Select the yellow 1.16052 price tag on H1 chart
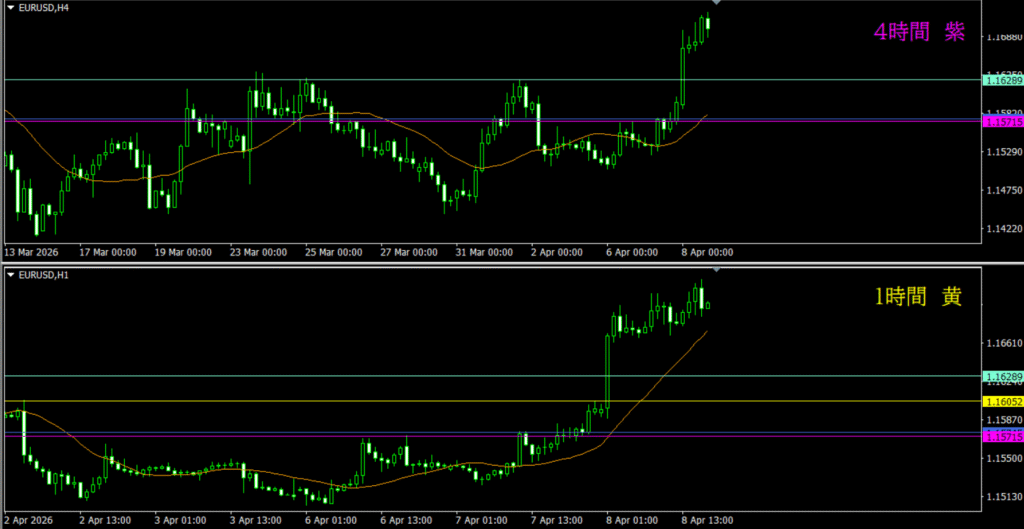The height and width of the screenshot is (529, 1024). point(1003,401)
